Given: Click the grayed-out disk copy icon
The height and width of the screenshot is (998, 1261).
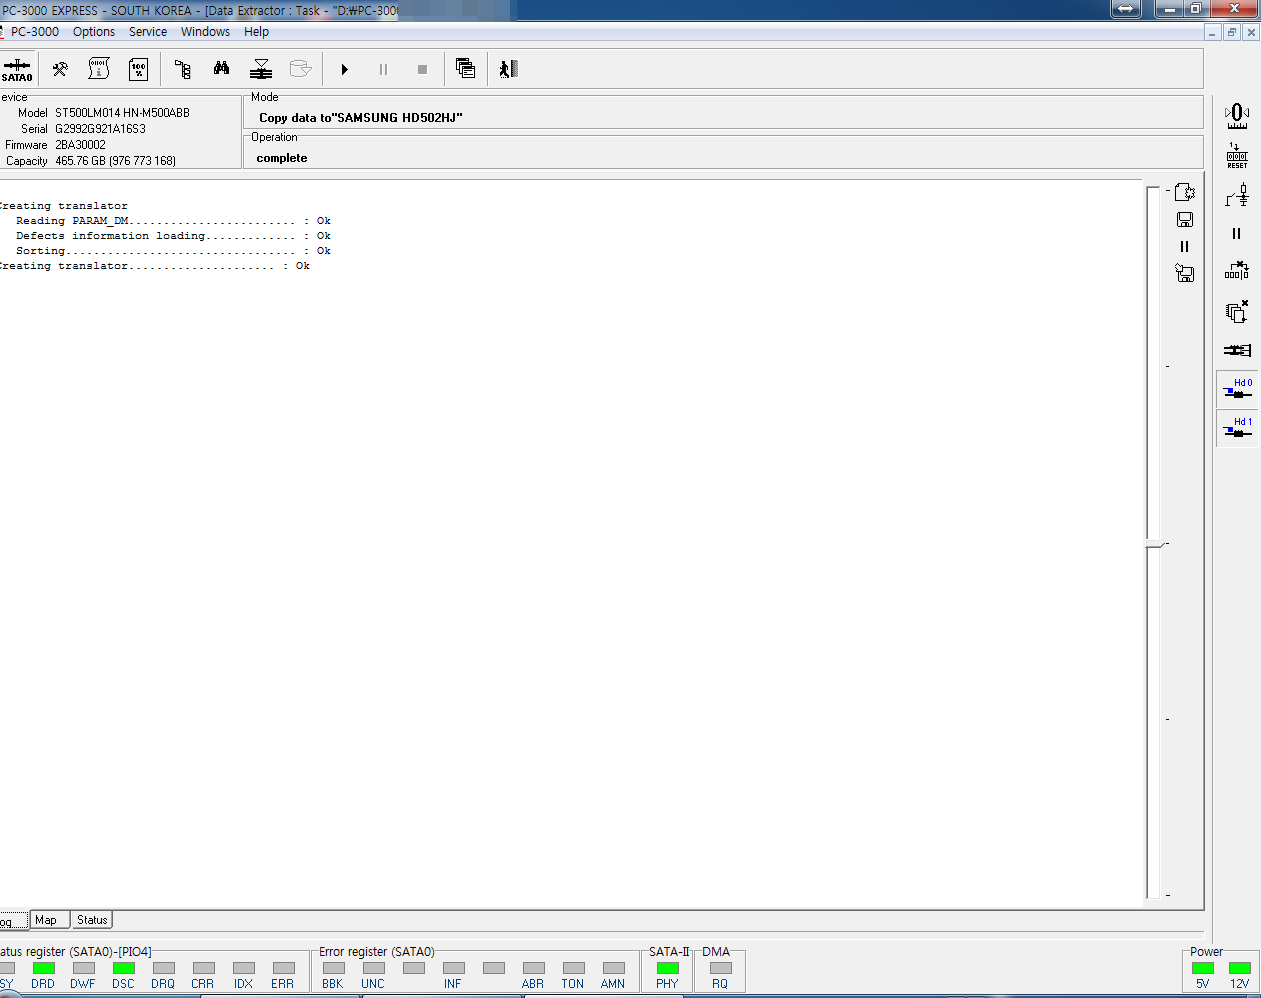Looking at the screenshot, I should click(300, 69).
